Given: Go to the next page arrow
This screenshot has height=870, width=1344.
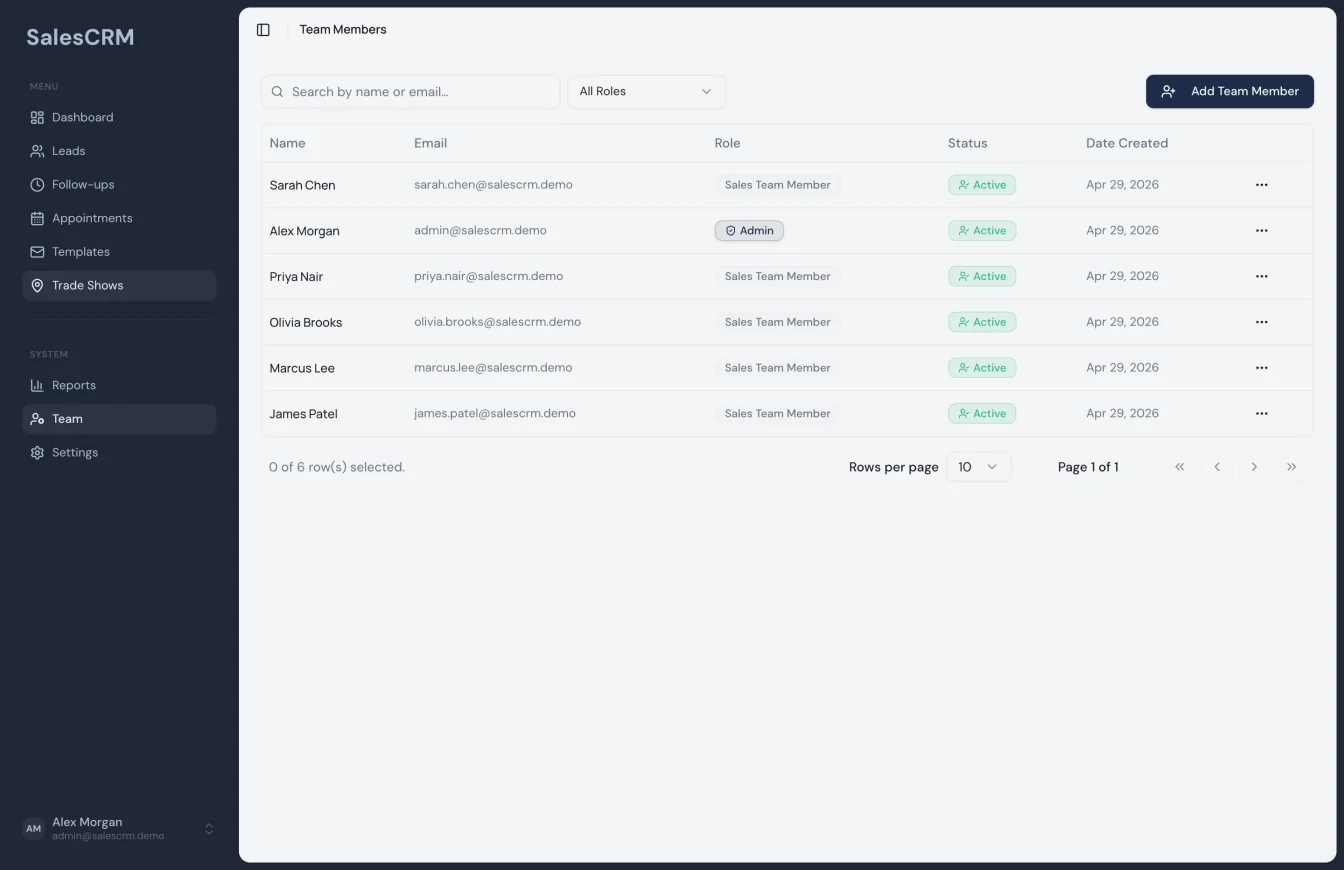Looking at the screenshot, I should tap(1254, 467).
